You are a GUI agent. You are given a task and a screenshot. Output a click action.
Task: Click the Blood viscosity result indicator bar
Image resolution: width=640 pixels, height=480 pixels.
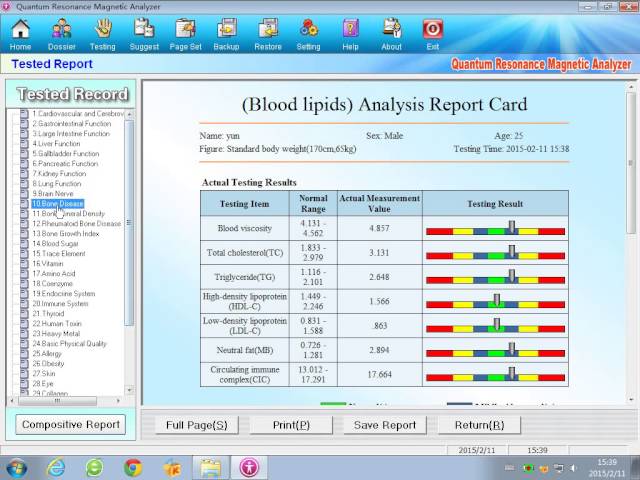tap(495, 229)
